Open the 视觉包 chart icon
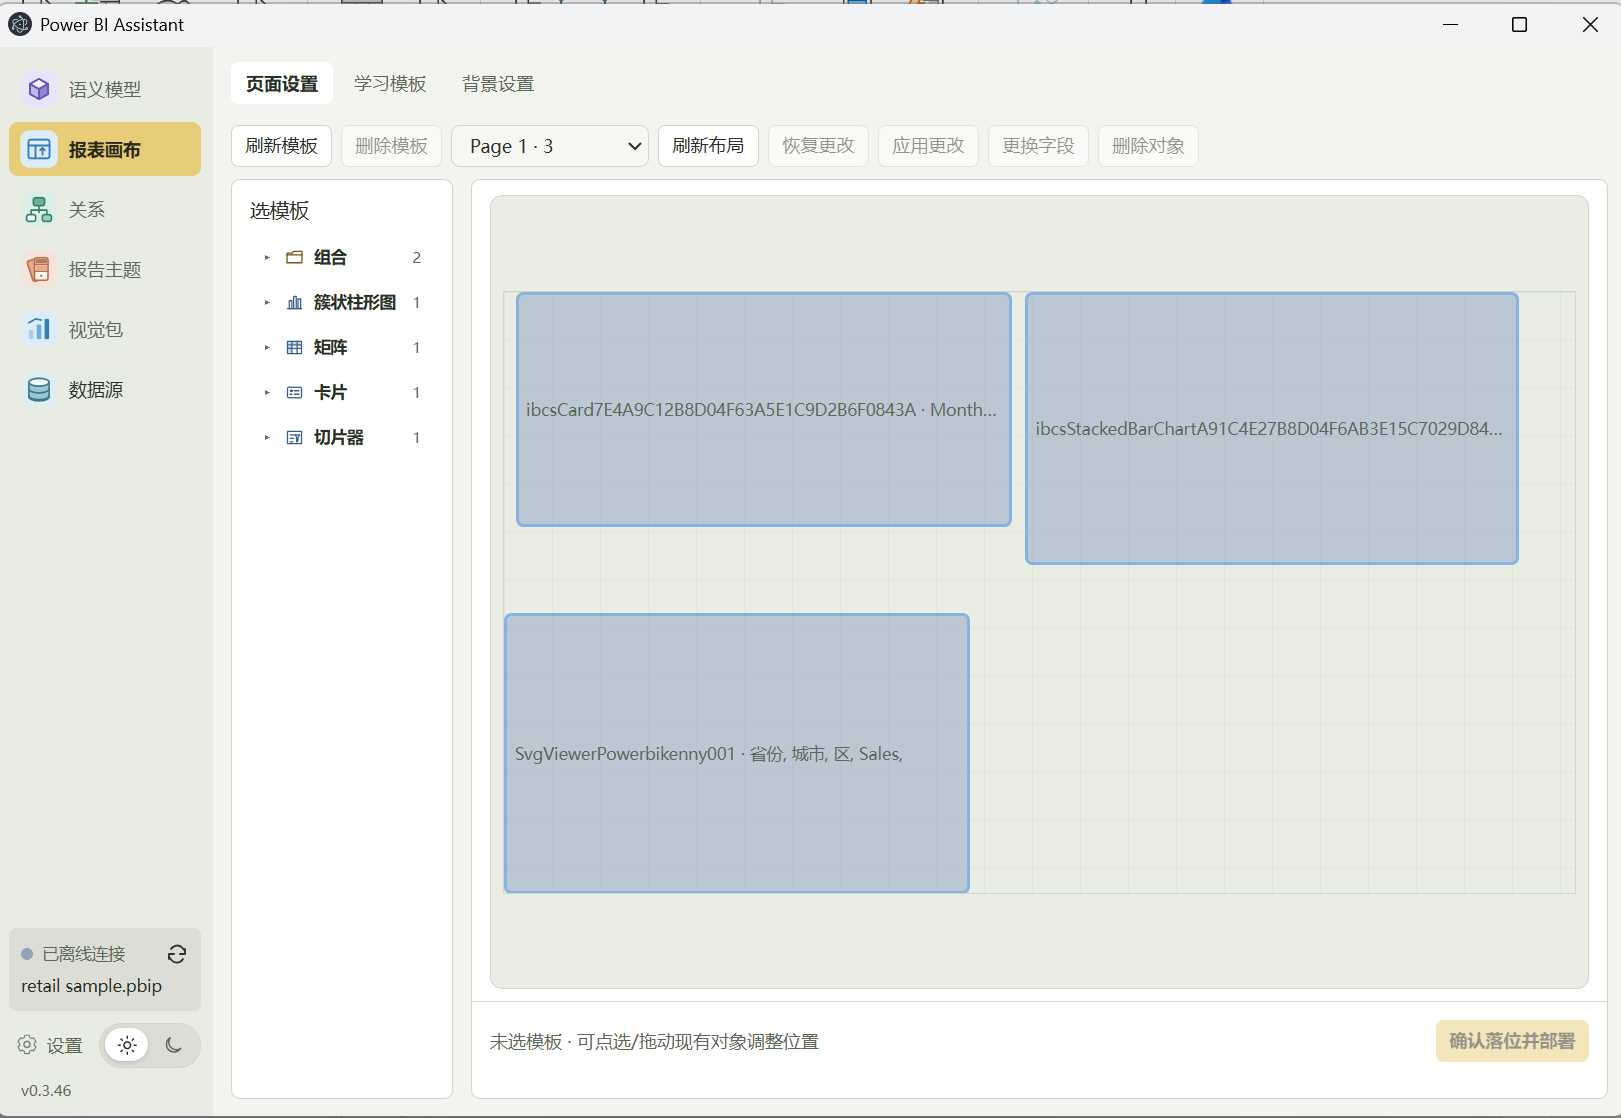The image size is (1621, 1118). (x=39, y=330)
